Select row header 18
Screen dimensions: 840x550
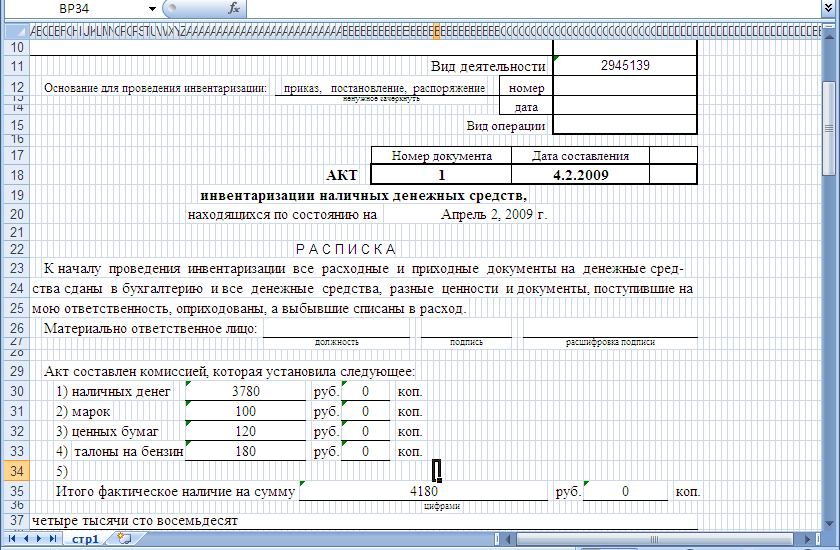tap(17, 175)
